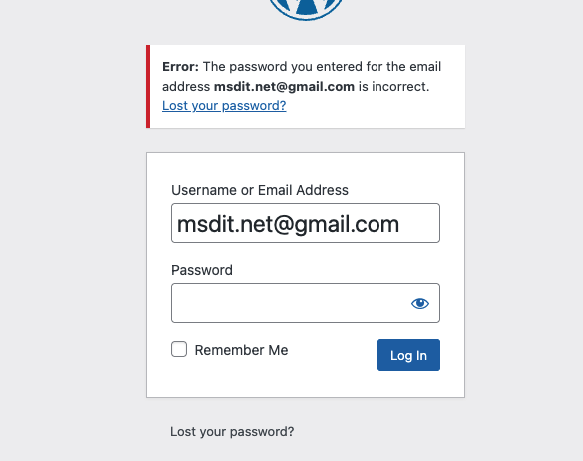Select the bold Error: heading text
The height and width of the screenshot is (461, 583).
180,67
